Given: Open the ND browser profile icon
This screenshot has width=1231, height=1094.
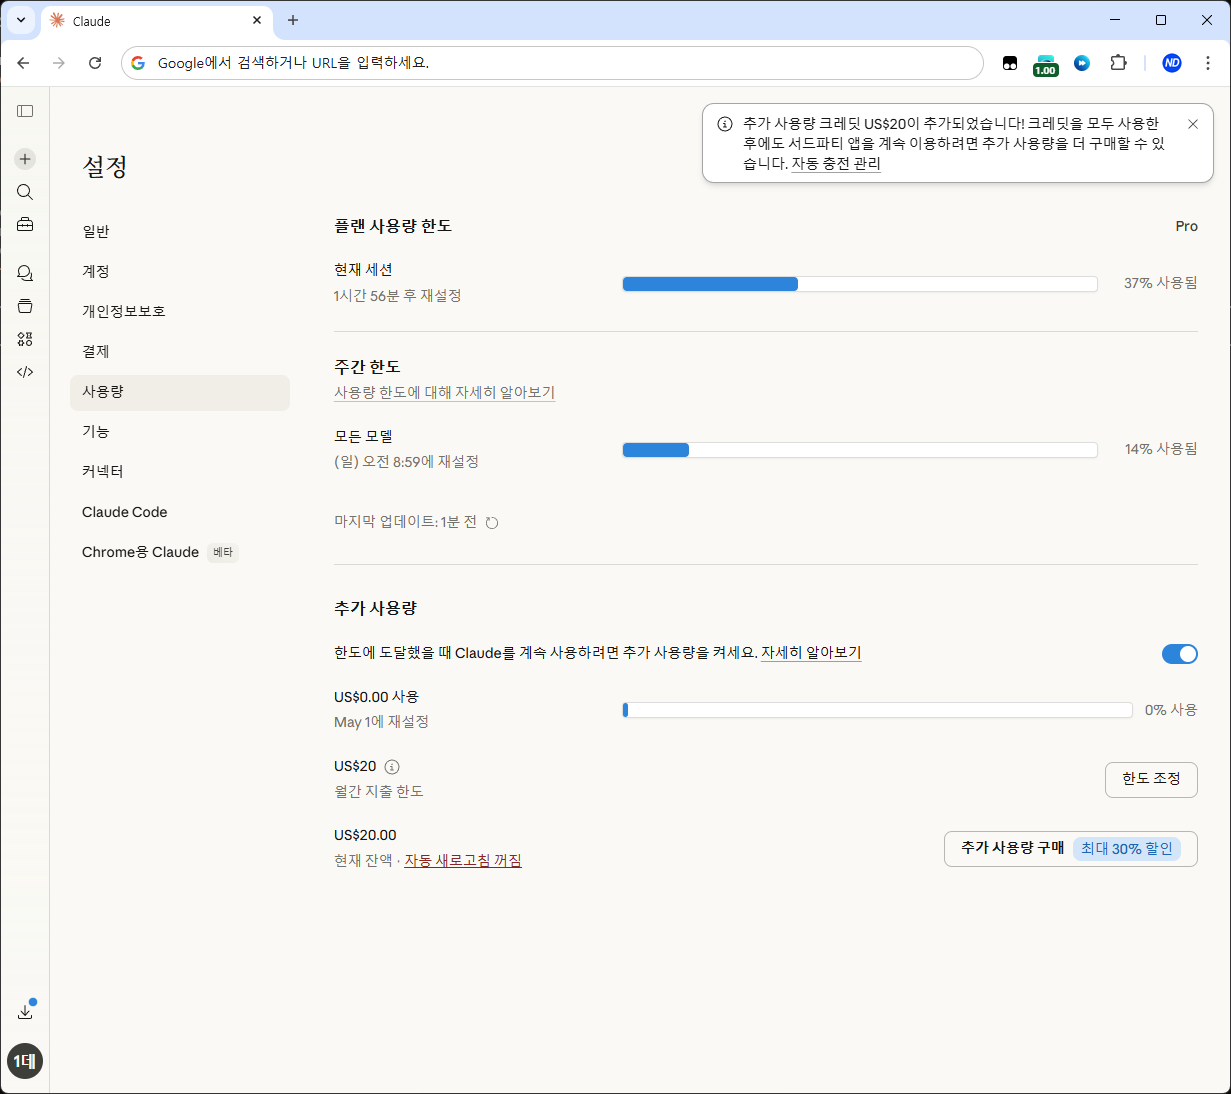Looking at the screenshot, I should point(1172,63).
